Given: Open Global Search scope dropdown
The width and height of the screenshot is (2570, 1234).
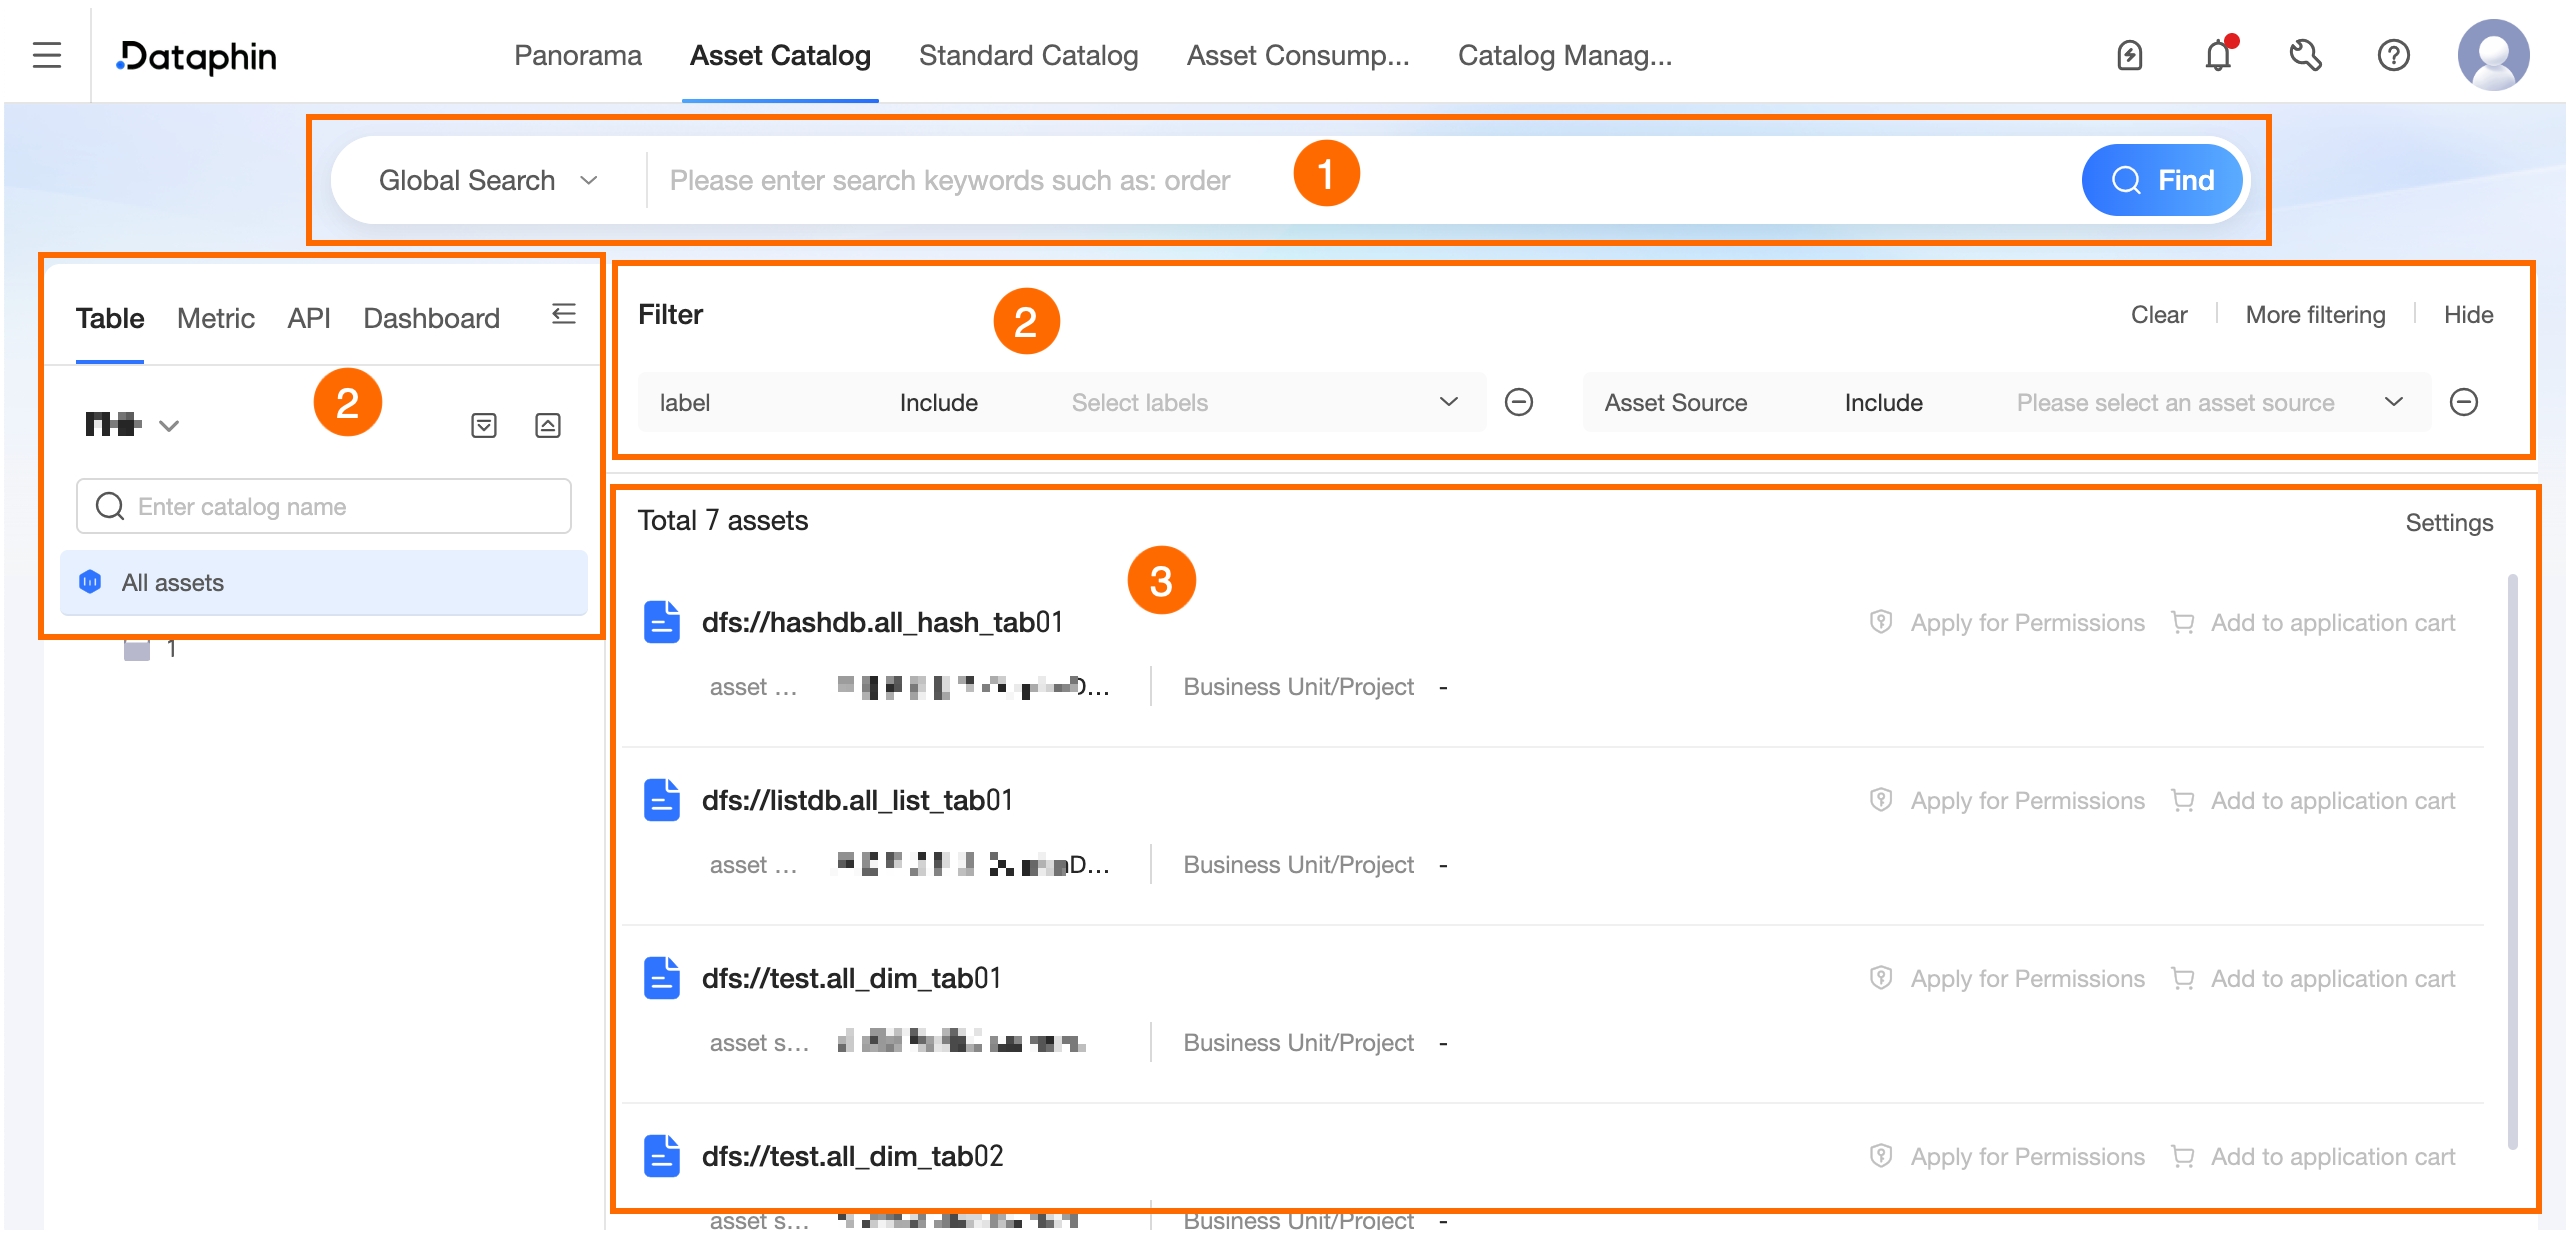Looking at the screenshot, I should [x=488, y=180].
